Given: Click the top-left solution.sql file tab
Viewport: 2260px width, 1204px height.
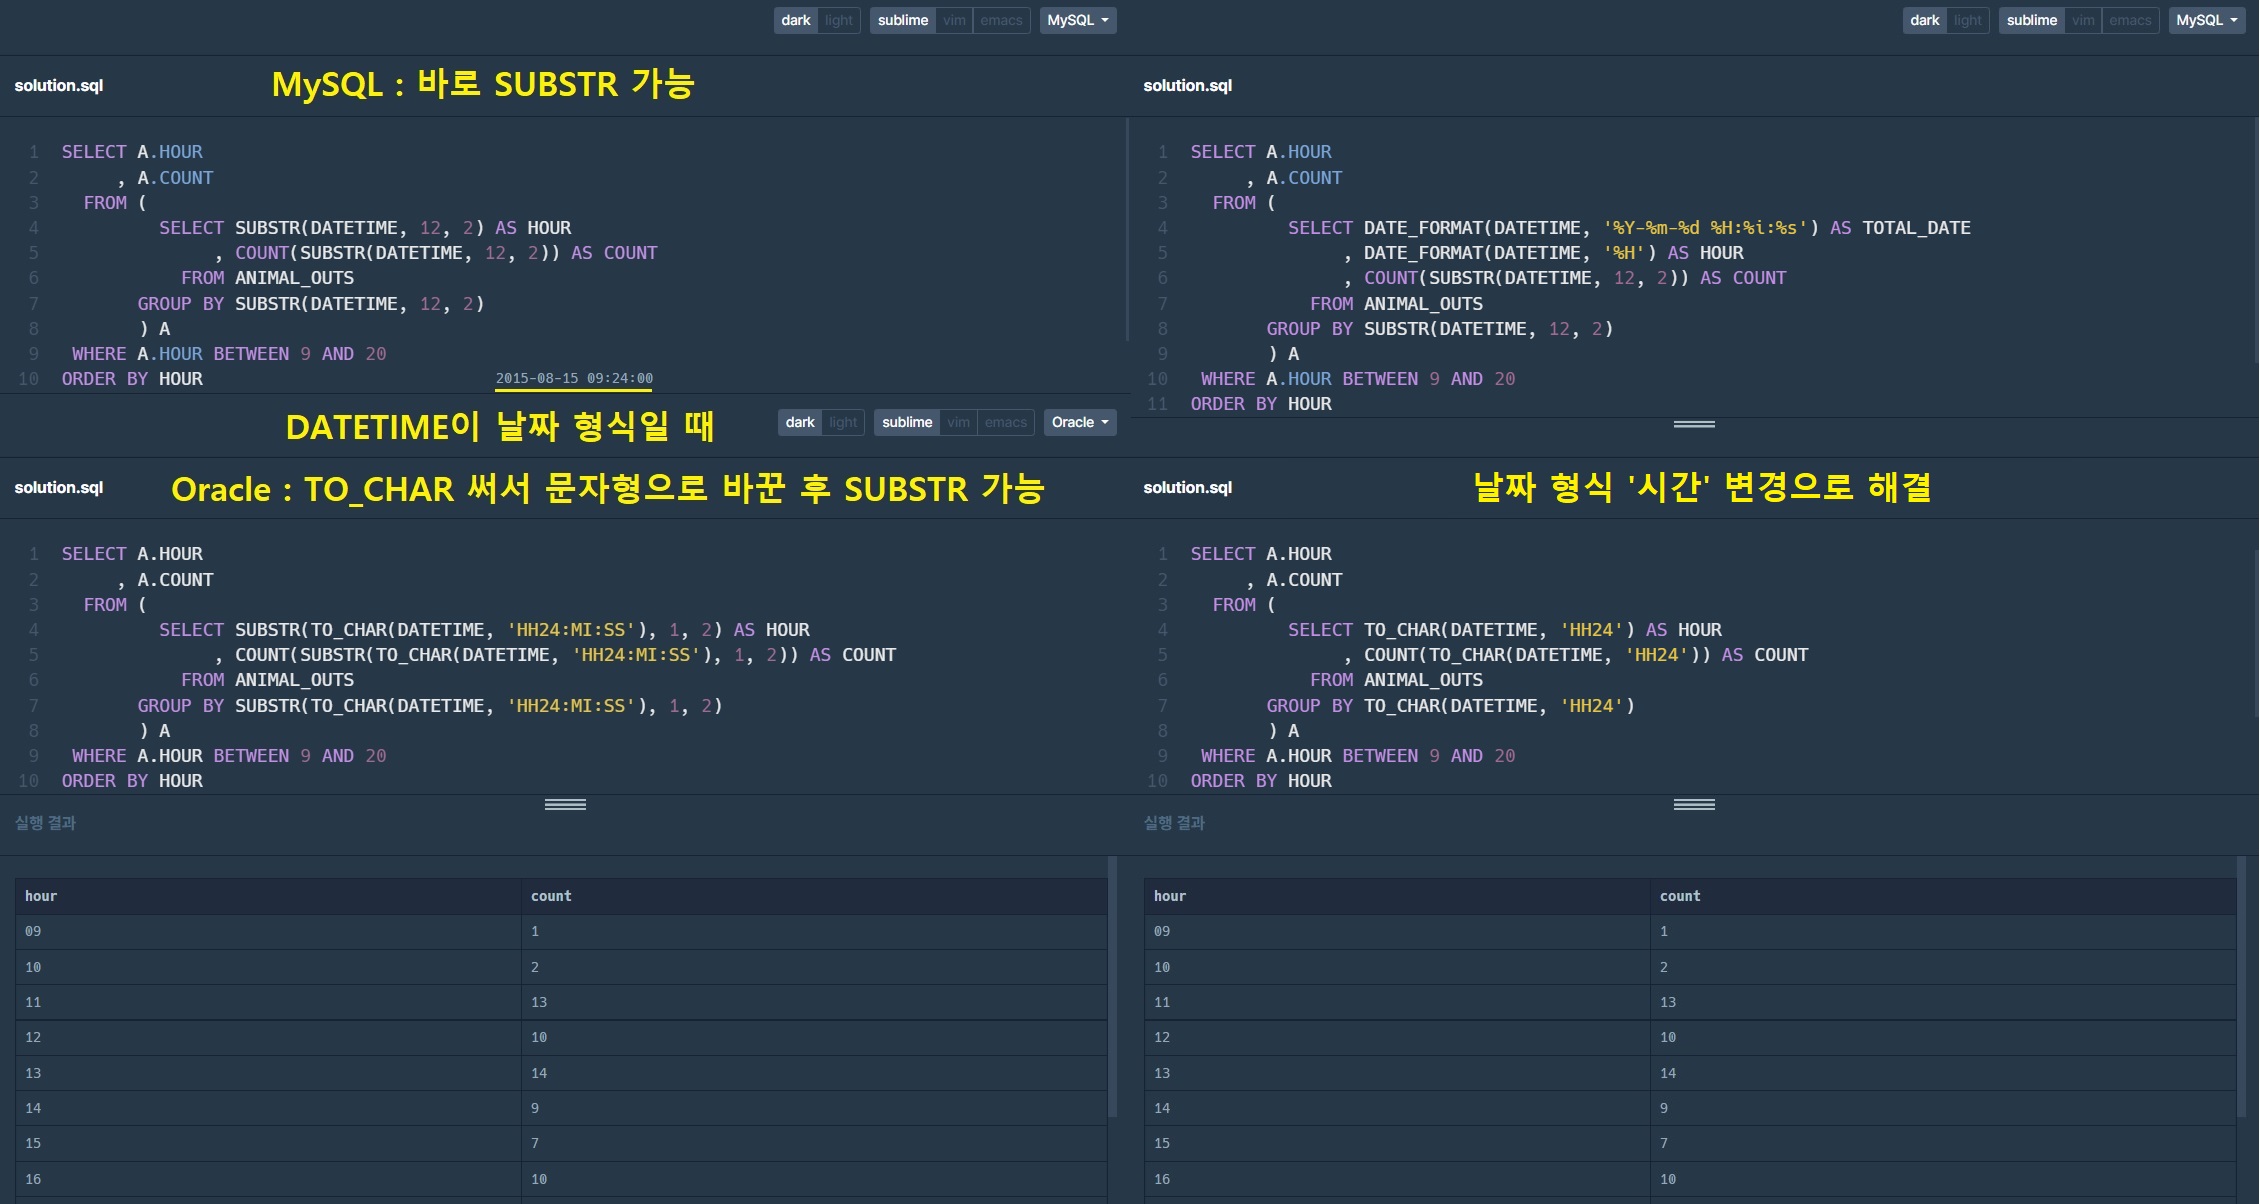Looking at the screenshot, I should coord(59,86).
